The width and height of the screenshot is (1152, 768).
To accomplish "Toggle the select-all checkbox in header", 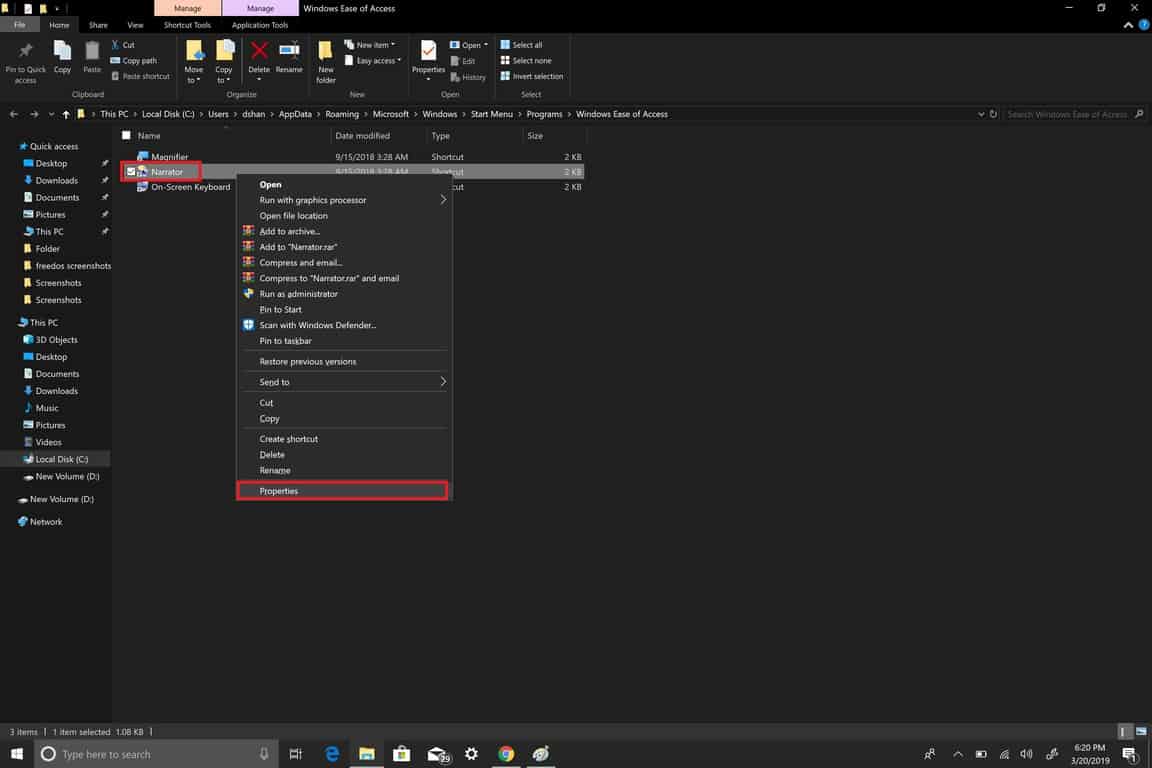I will (126, 136).
